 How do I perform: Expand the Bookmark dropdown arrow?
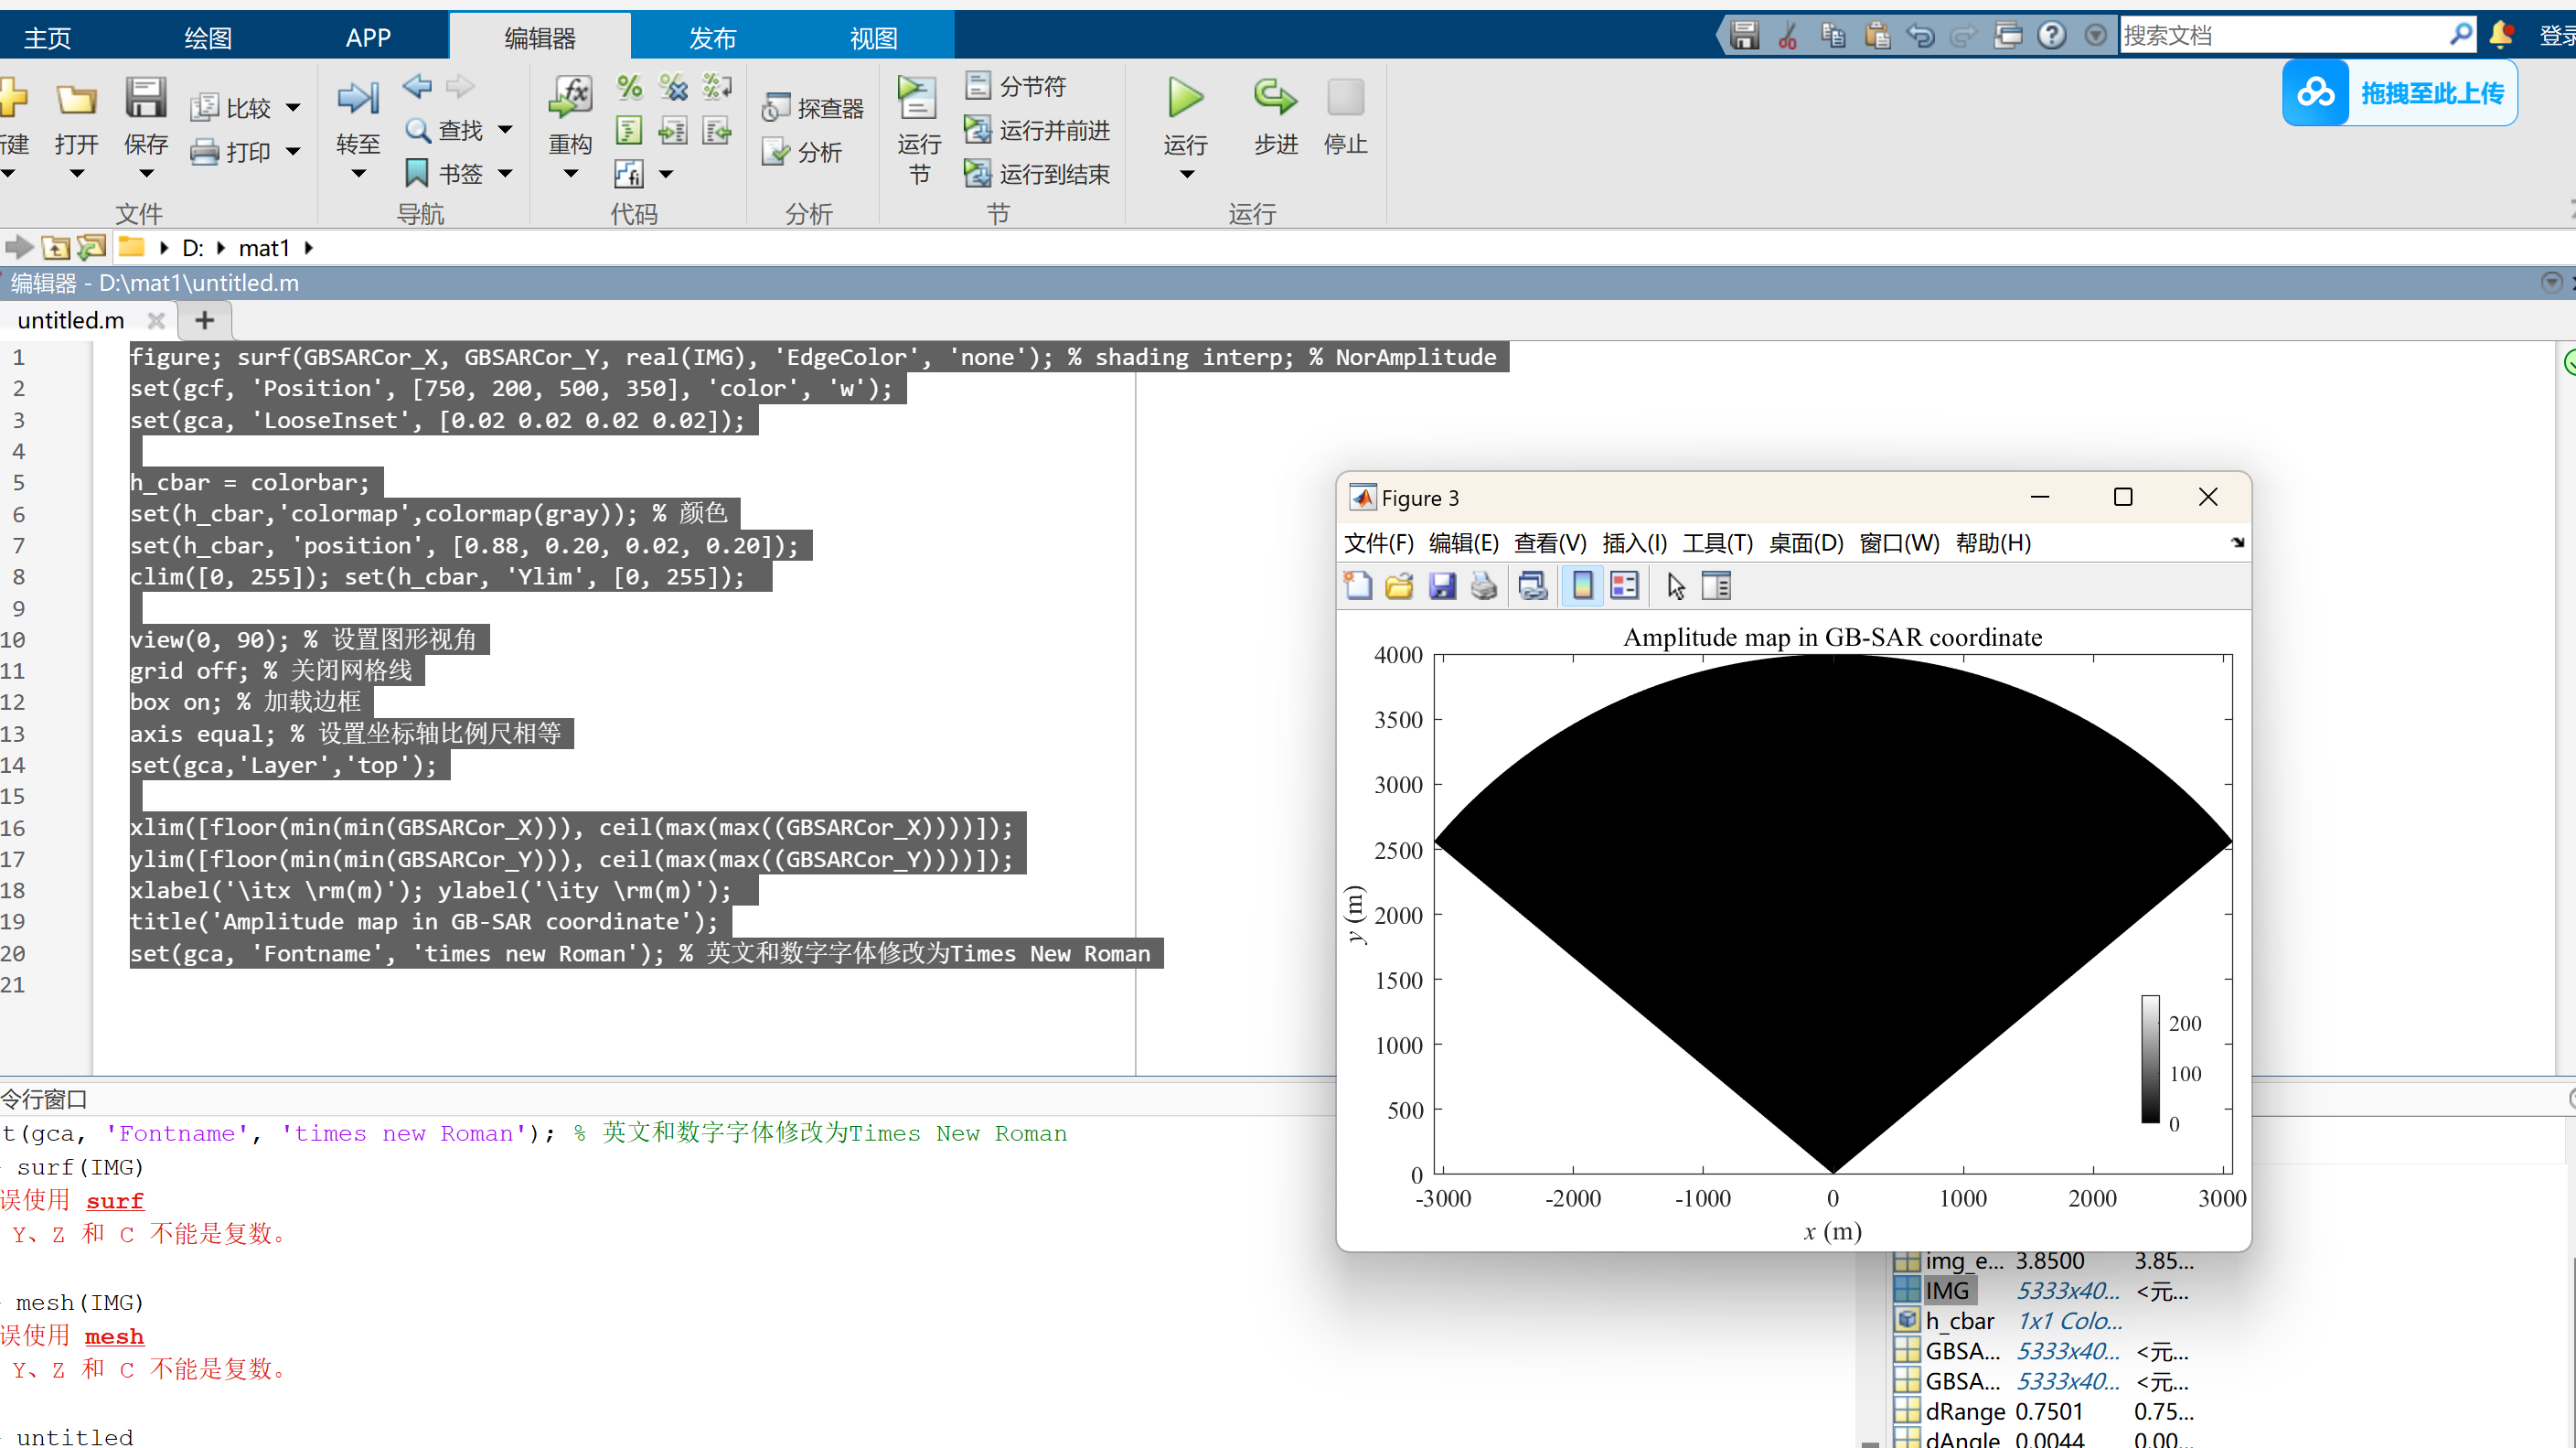coord(506,174)
